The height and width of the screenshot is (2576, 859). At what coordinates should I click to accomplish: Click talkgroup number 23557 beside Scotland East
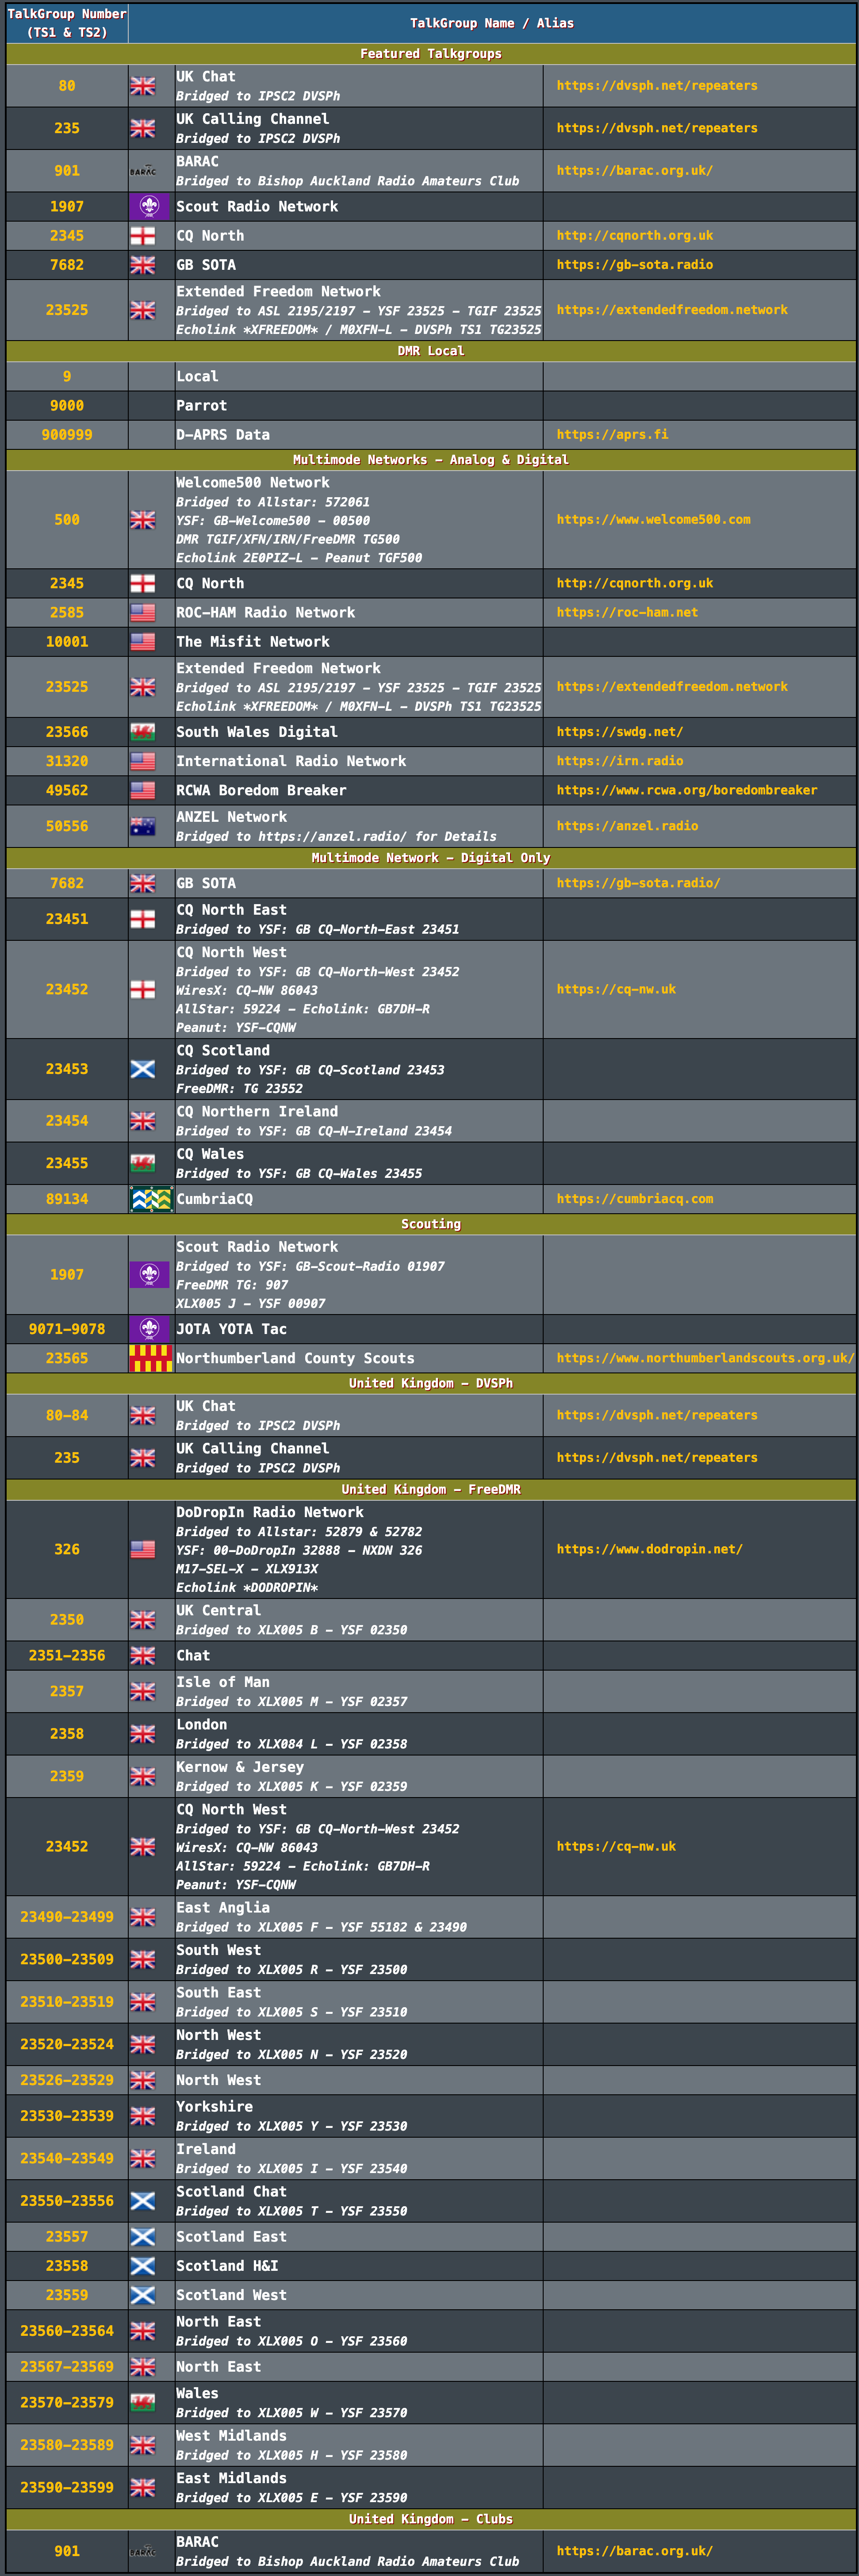(x=67, y=2237)
